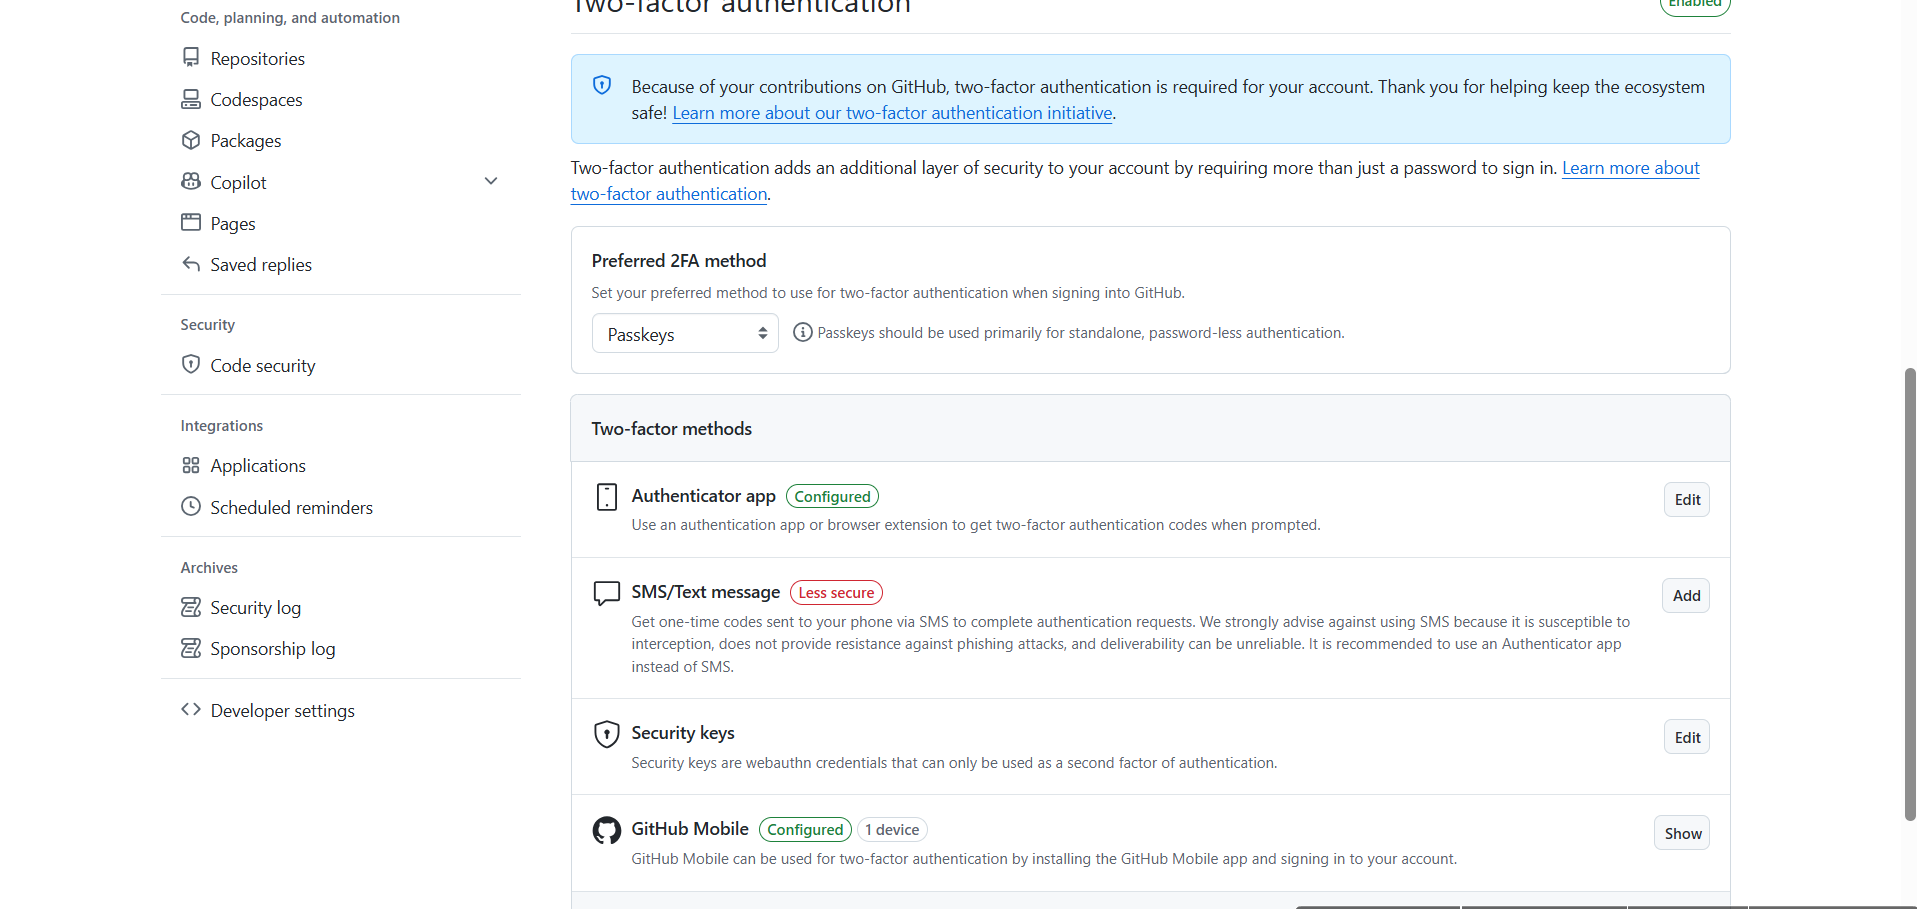Click the Authenticator app 'Configured' badge
1917x909 pixels.
click(832, 497)
